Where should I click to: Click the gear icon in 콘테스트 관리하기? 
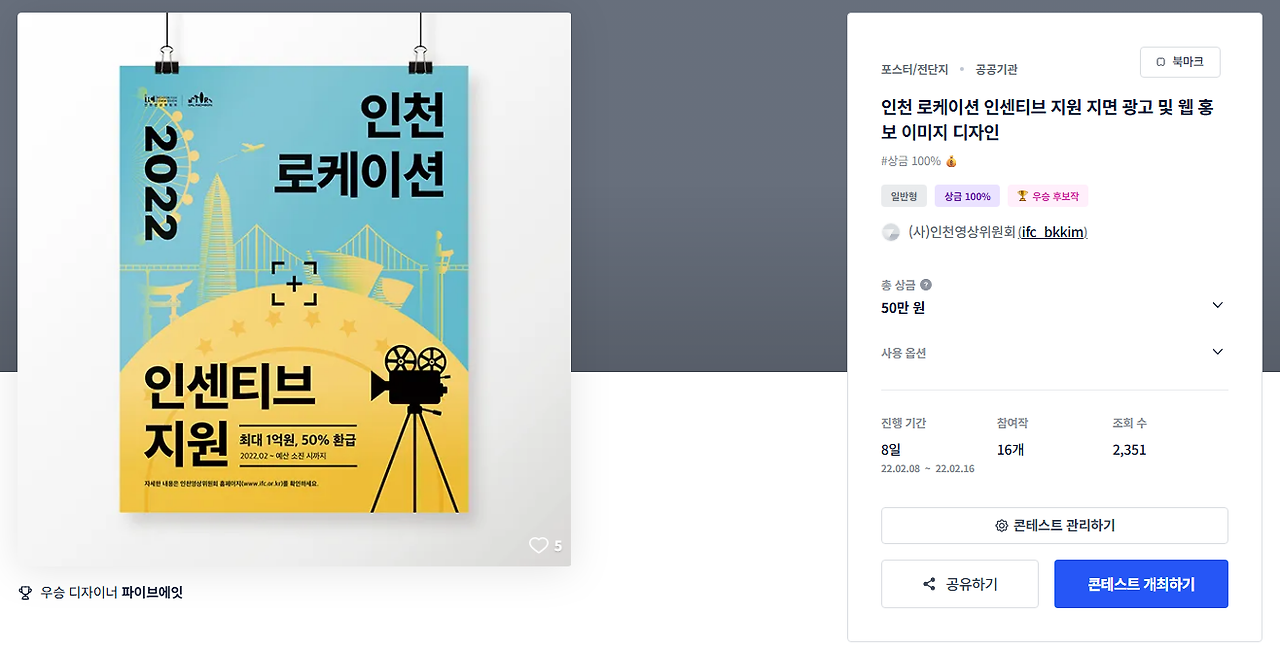click(x=1001, y=526)
